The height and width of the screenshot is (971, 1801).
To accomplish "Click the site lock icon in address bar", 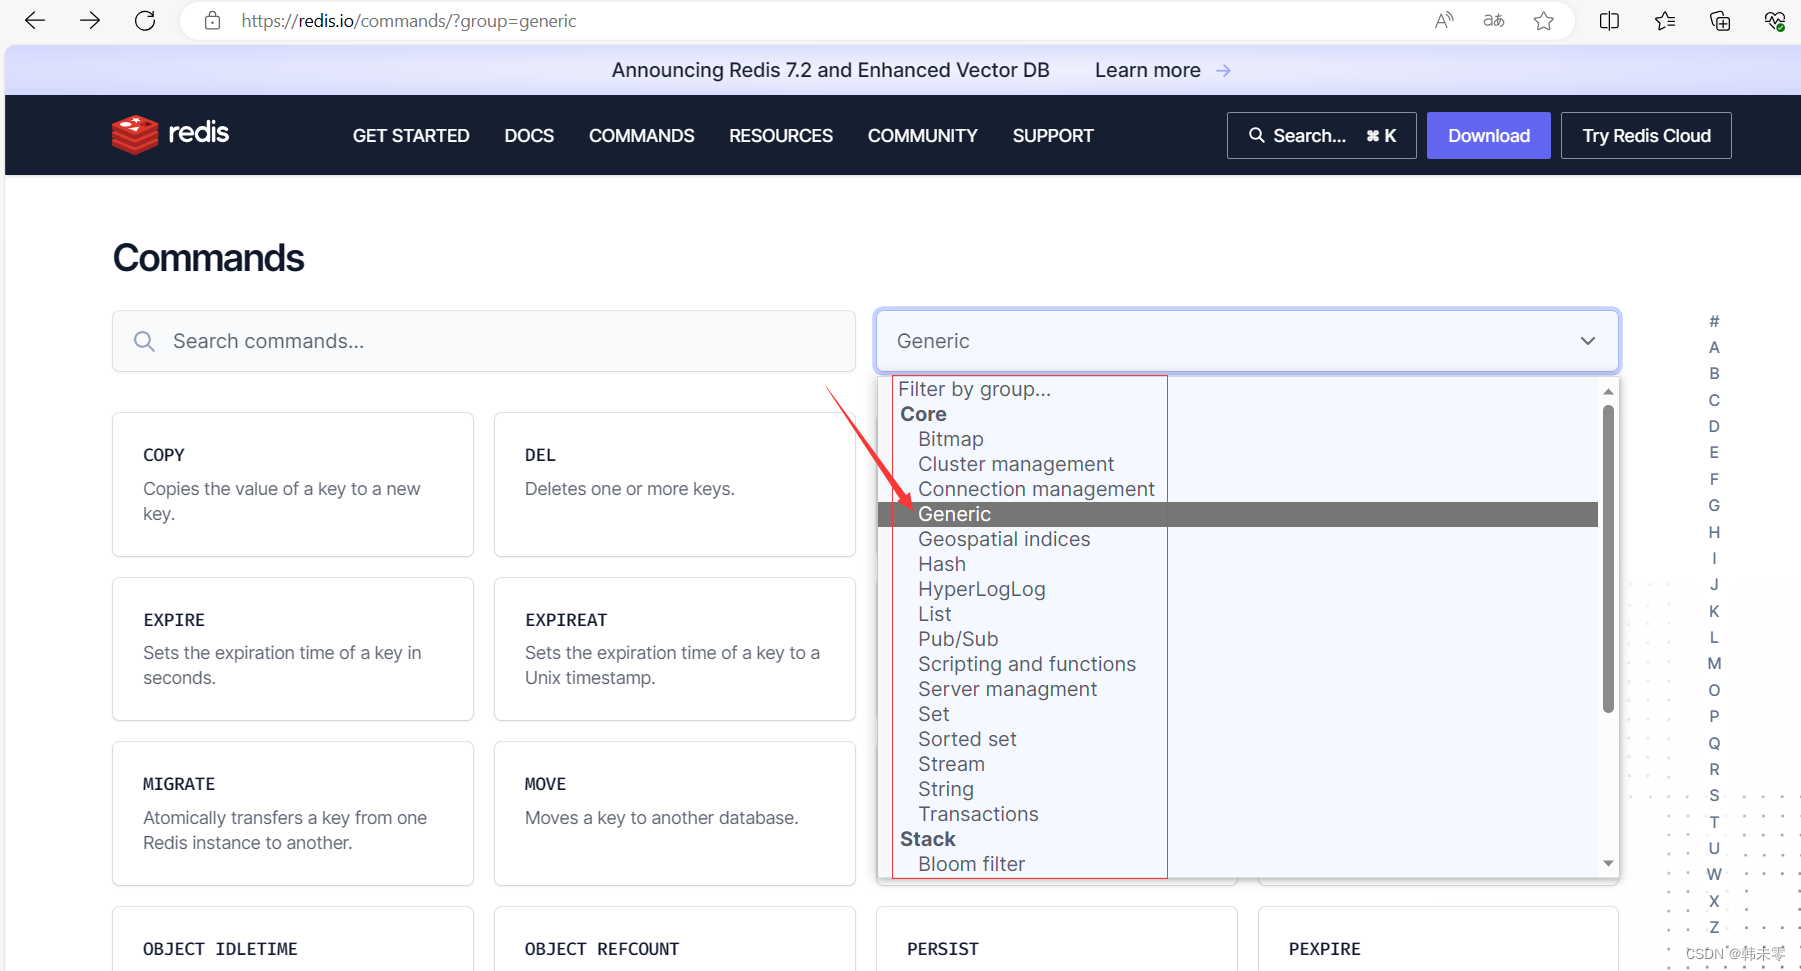I will pos(212,21).
